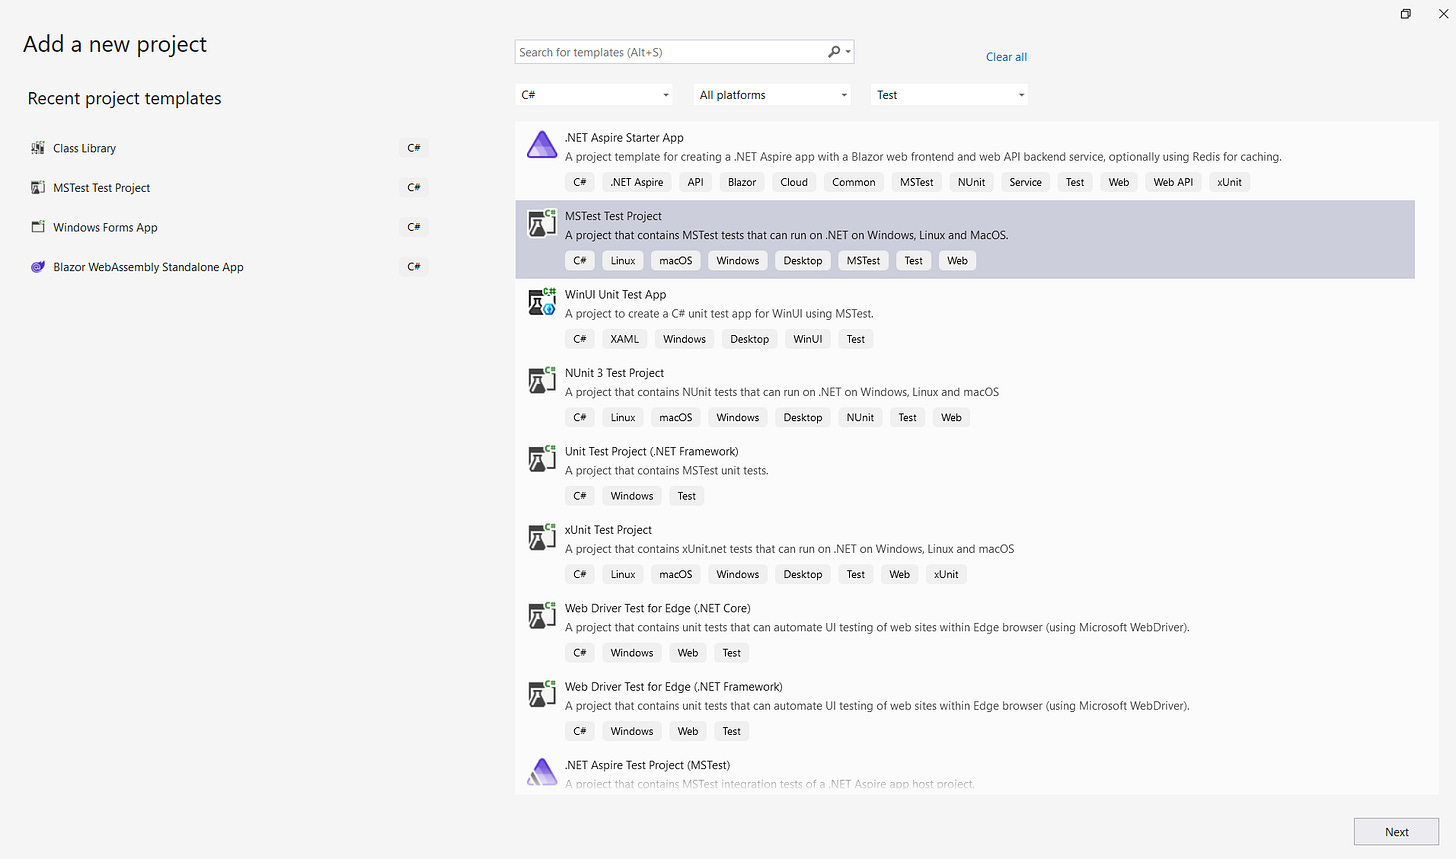
Task: Click the xUnit tag on xUnit Test Project
Action: coord(946,575)
